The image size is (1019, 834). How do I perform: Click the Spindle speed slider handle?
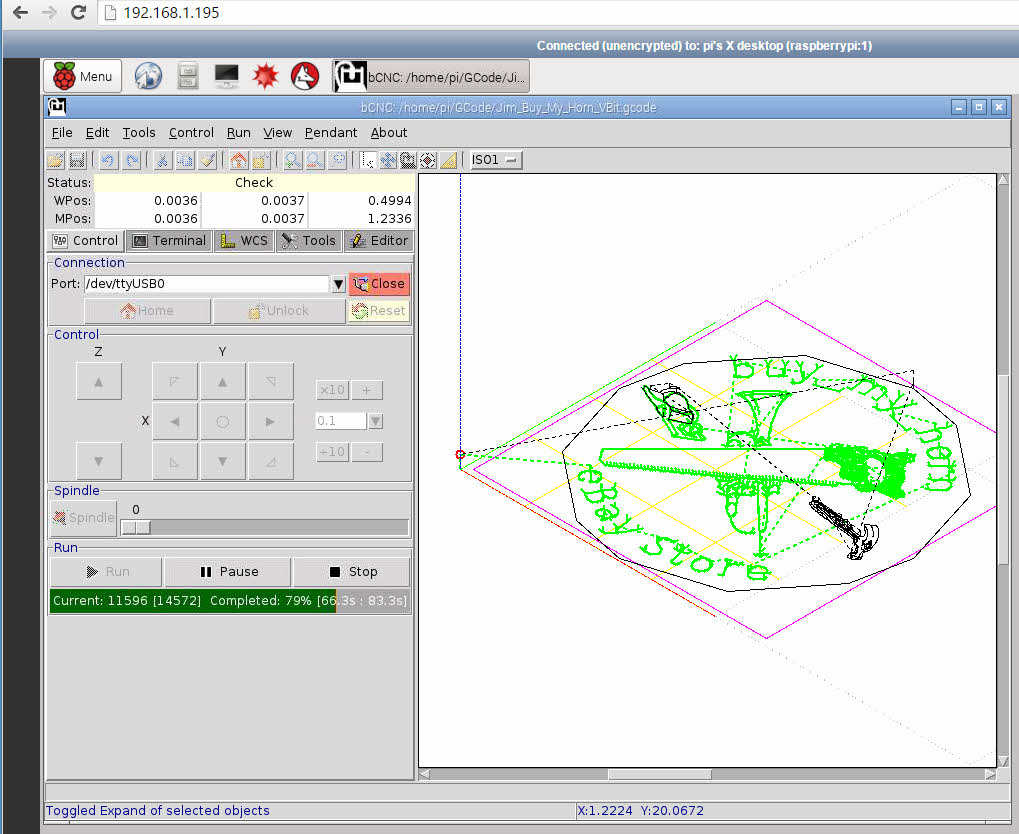pos(136,527)
